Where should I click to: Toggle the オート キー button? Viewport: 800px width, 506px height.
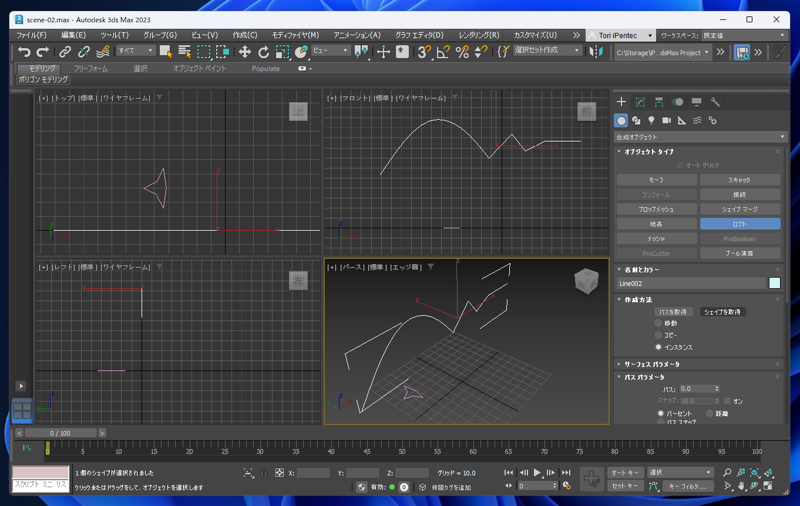[x=624, y=472]
